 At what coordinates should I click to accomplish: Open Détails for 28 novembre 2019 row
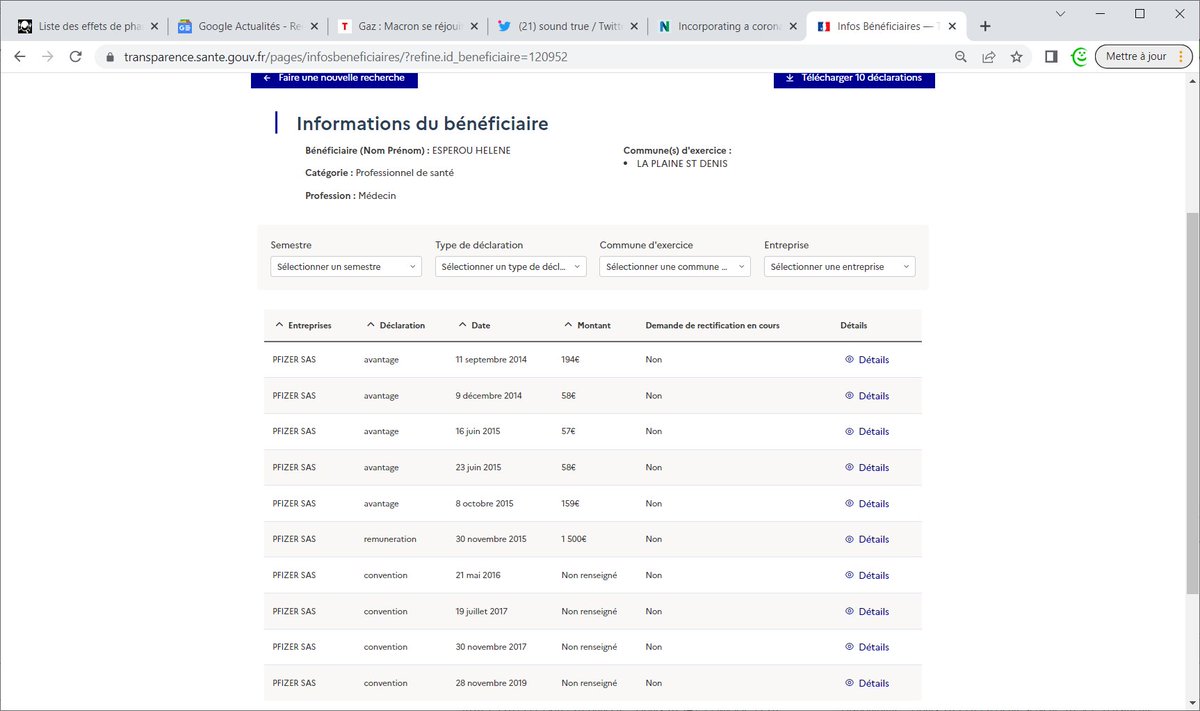point(867,684)
